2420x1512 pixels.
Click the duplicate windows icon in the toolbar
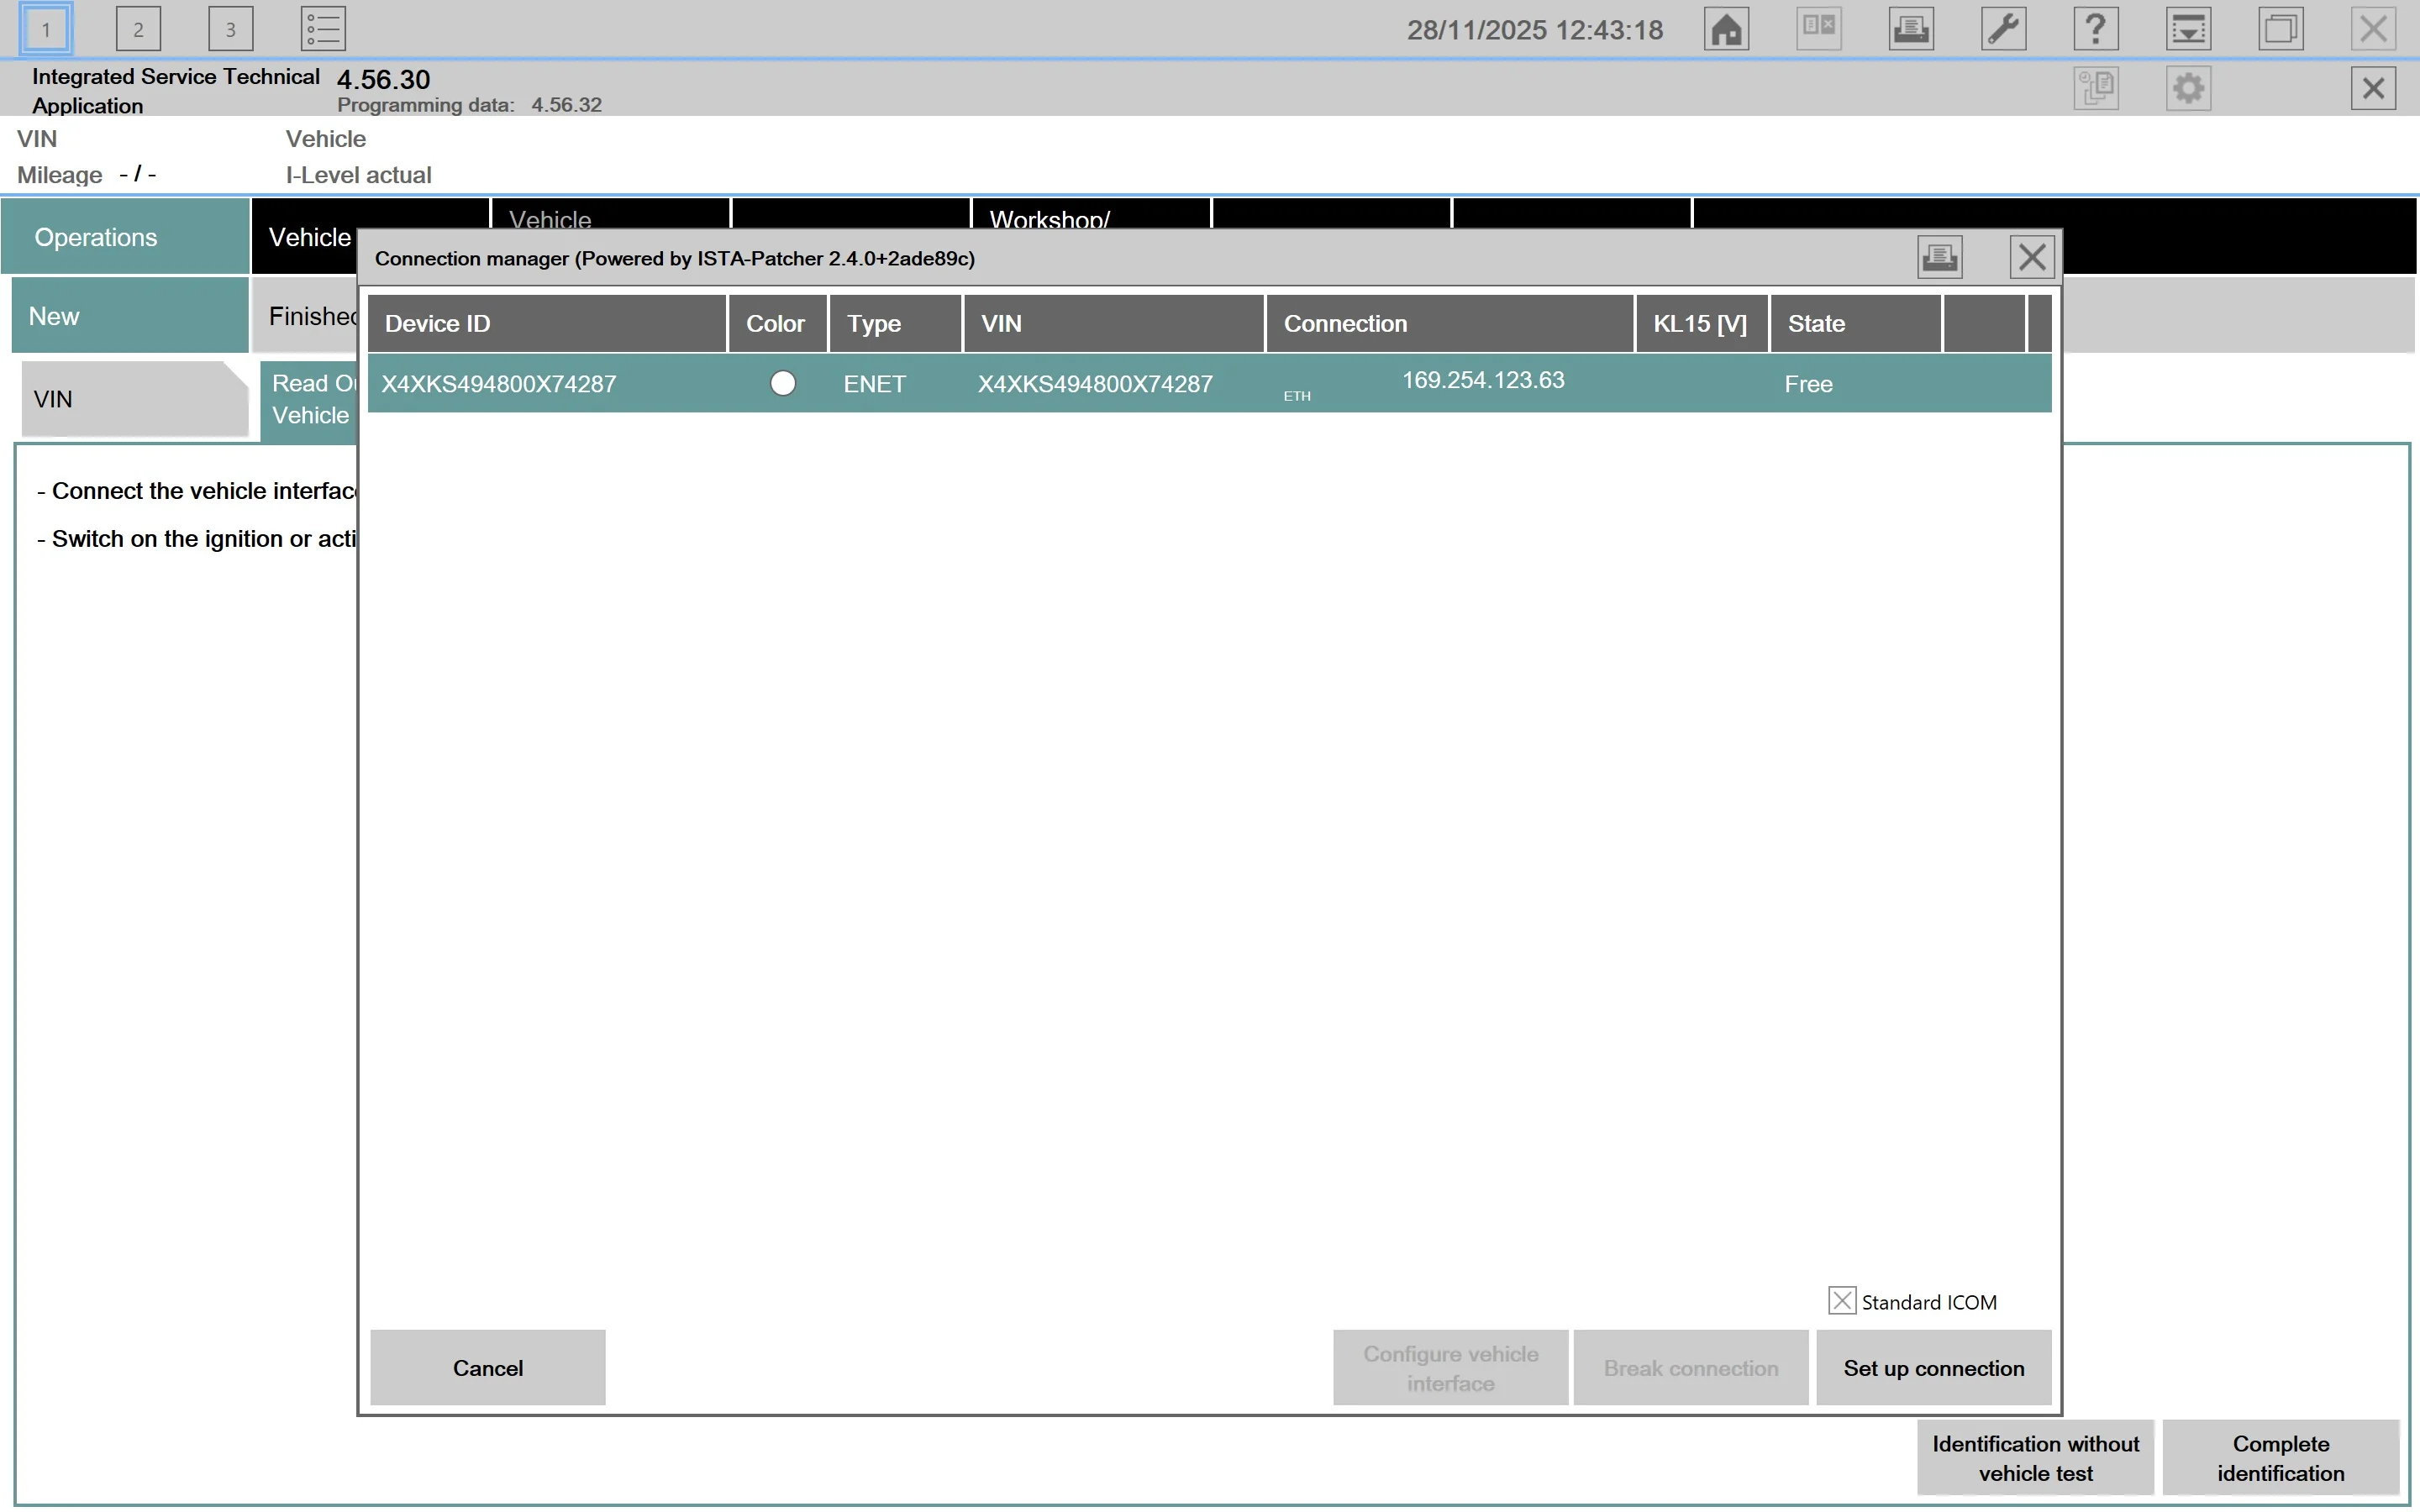coord(2280,28)
